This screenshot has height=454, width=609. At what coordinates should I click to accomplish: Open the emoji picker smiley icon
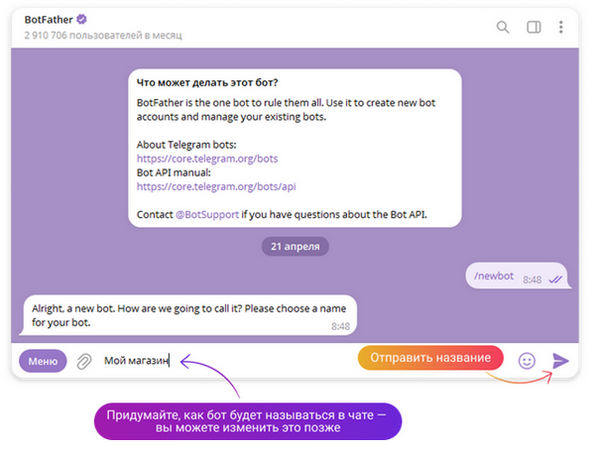527,361
